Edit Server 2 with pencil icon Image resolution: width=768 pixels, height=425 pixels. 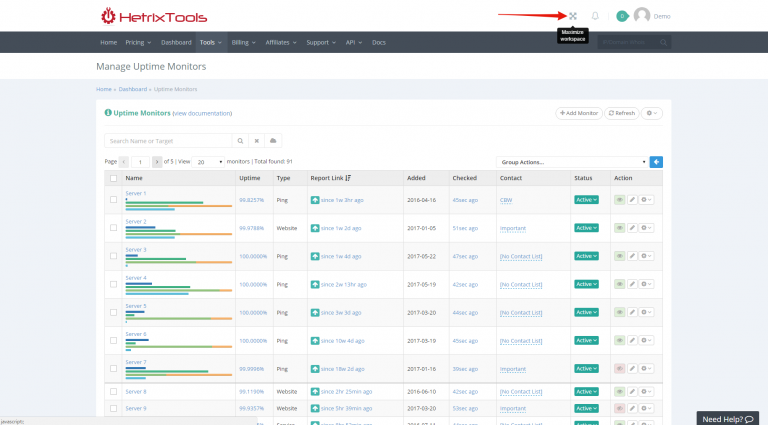pyautogui.click(x=632, y=228)
